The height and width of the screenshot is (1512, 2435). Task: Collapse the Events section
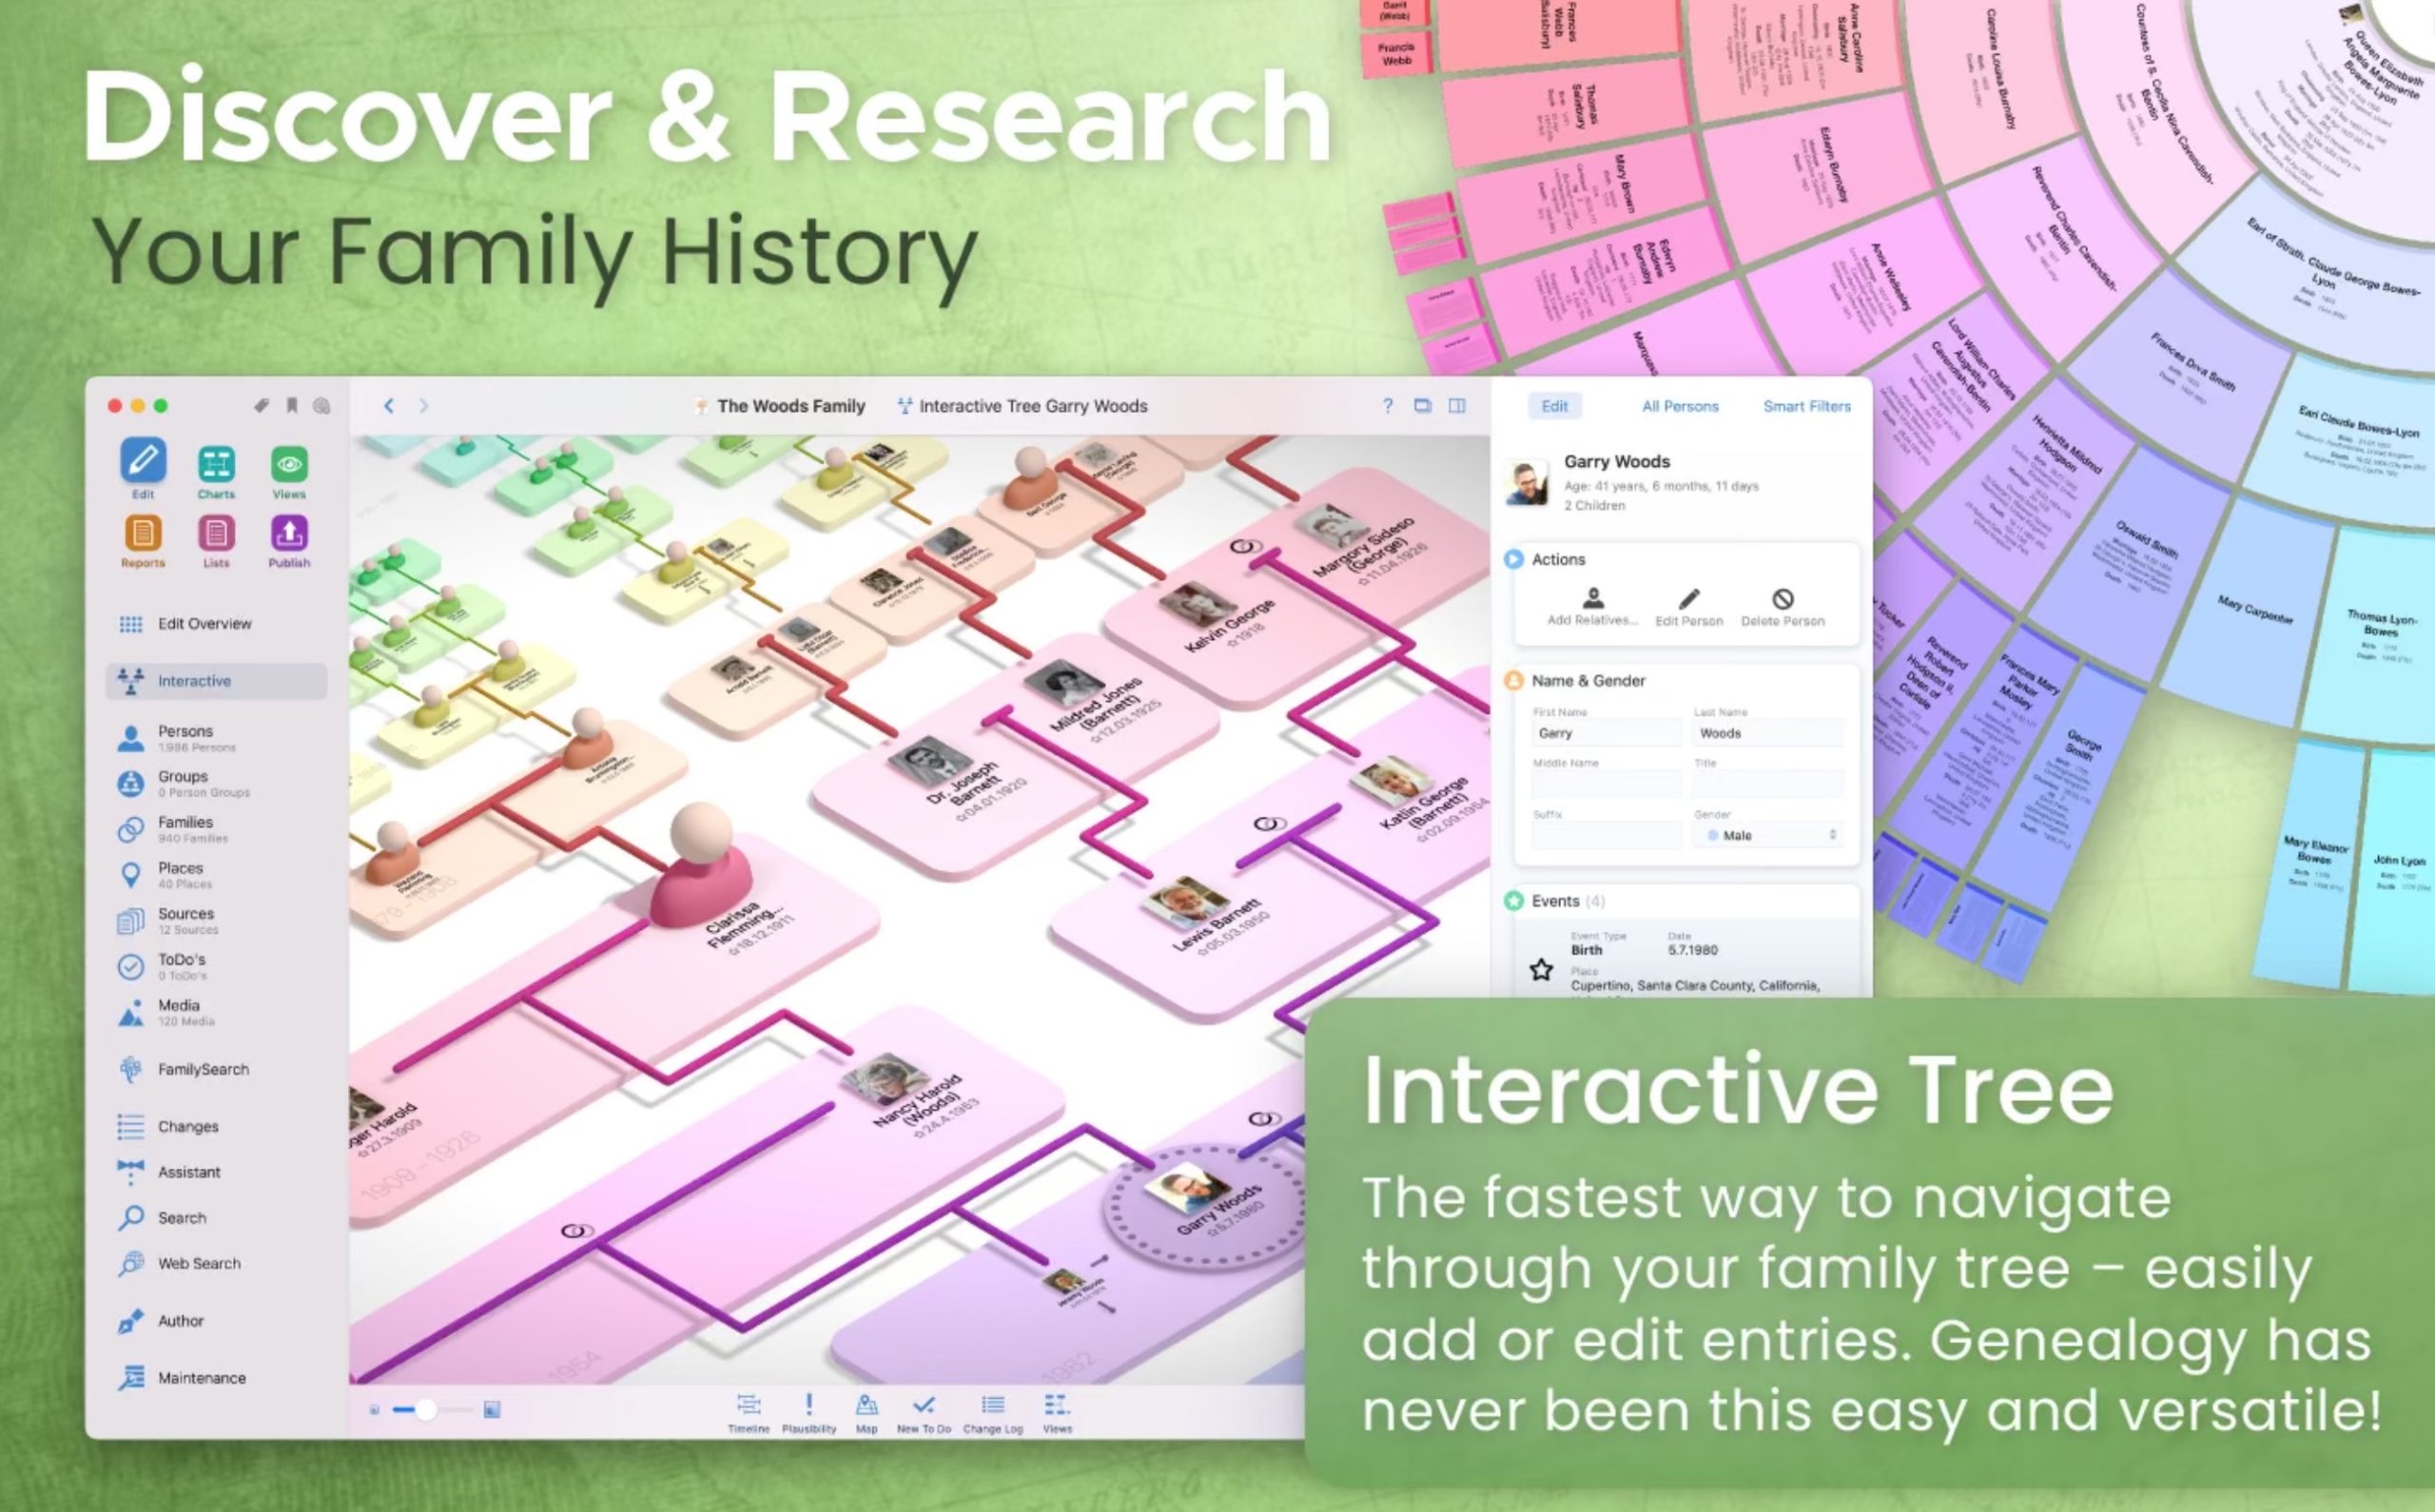click(1513, 901)
